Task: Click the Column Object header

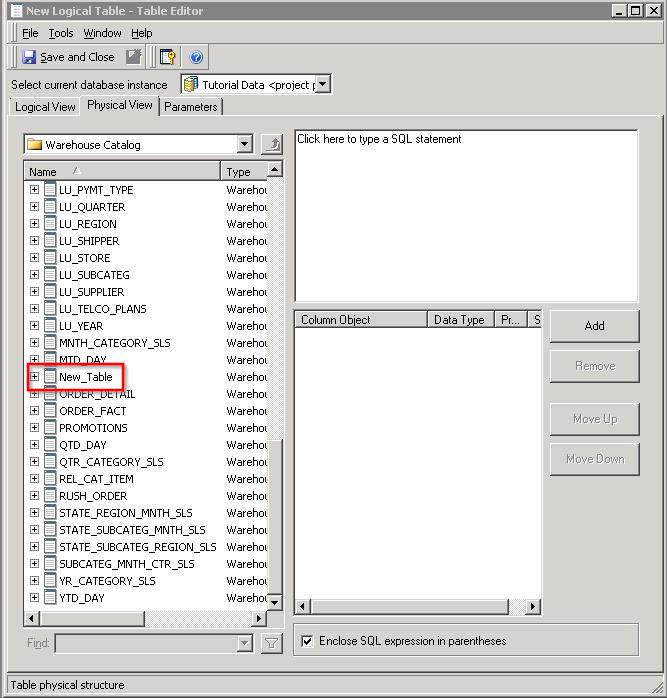Action: (x=361, y=320)
